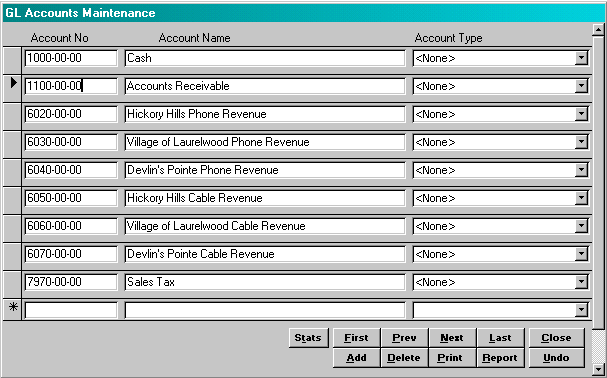Select the record selector for Cash row
607x378 pixels.
click(12, 60)
